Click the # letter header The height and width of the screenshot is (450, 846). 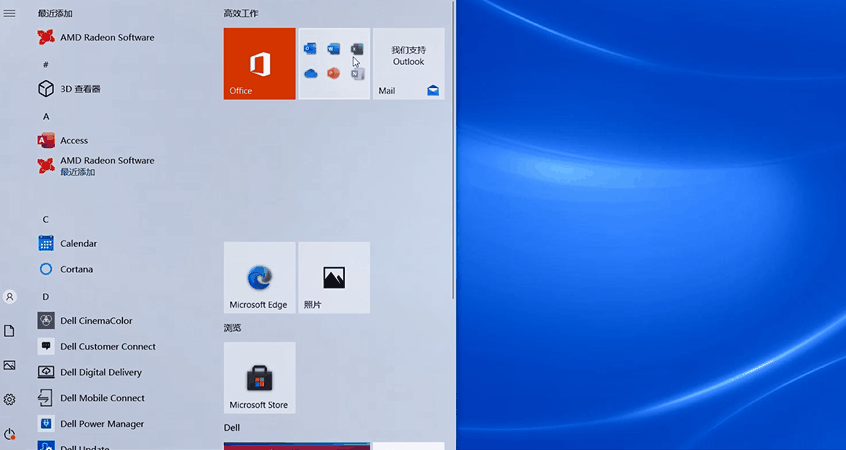point(46,64)
